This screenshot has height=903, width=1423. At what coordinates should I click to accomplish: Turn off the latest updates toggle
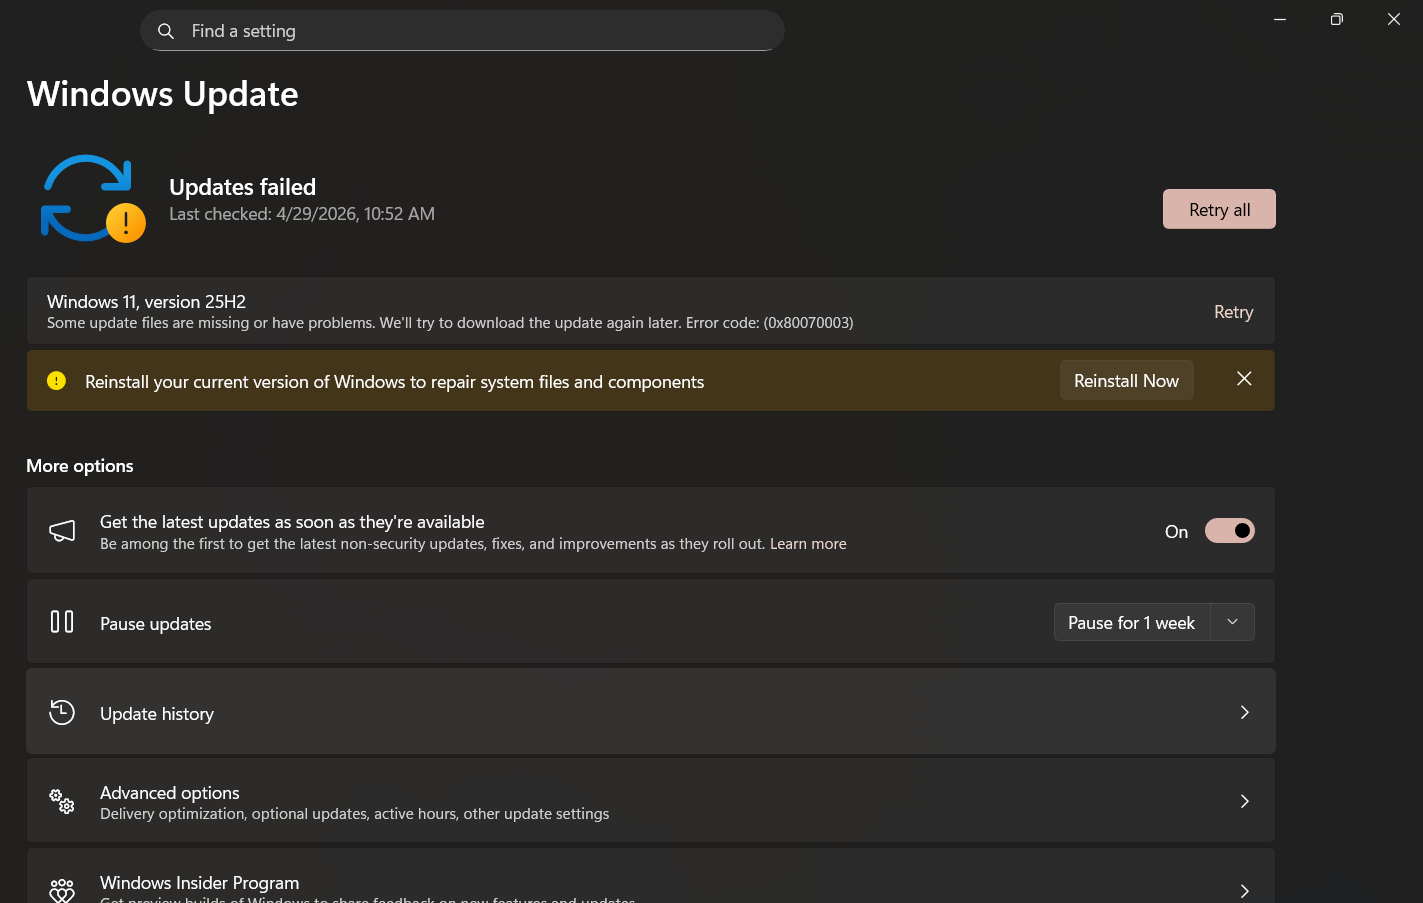tap(1230, 531)
